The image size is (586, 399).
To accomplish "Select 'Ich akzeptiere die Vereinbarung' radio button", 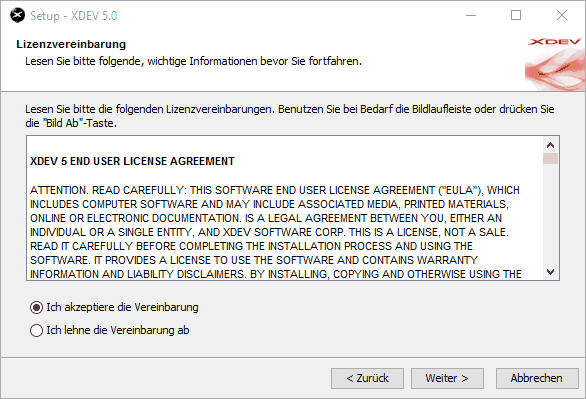I will click(x=36, y=308).
